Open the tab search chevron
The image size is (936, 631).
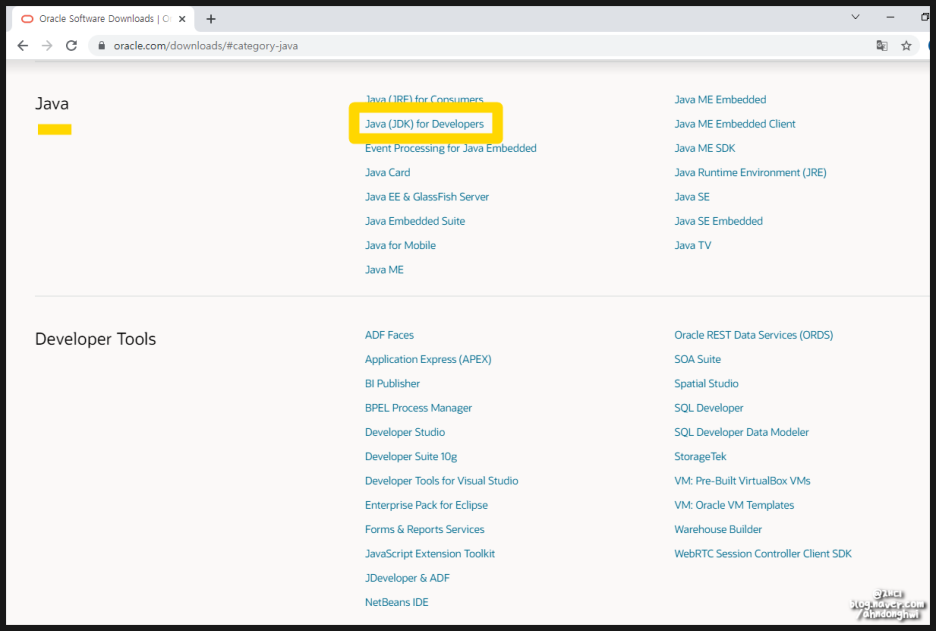tap(855, 17)
